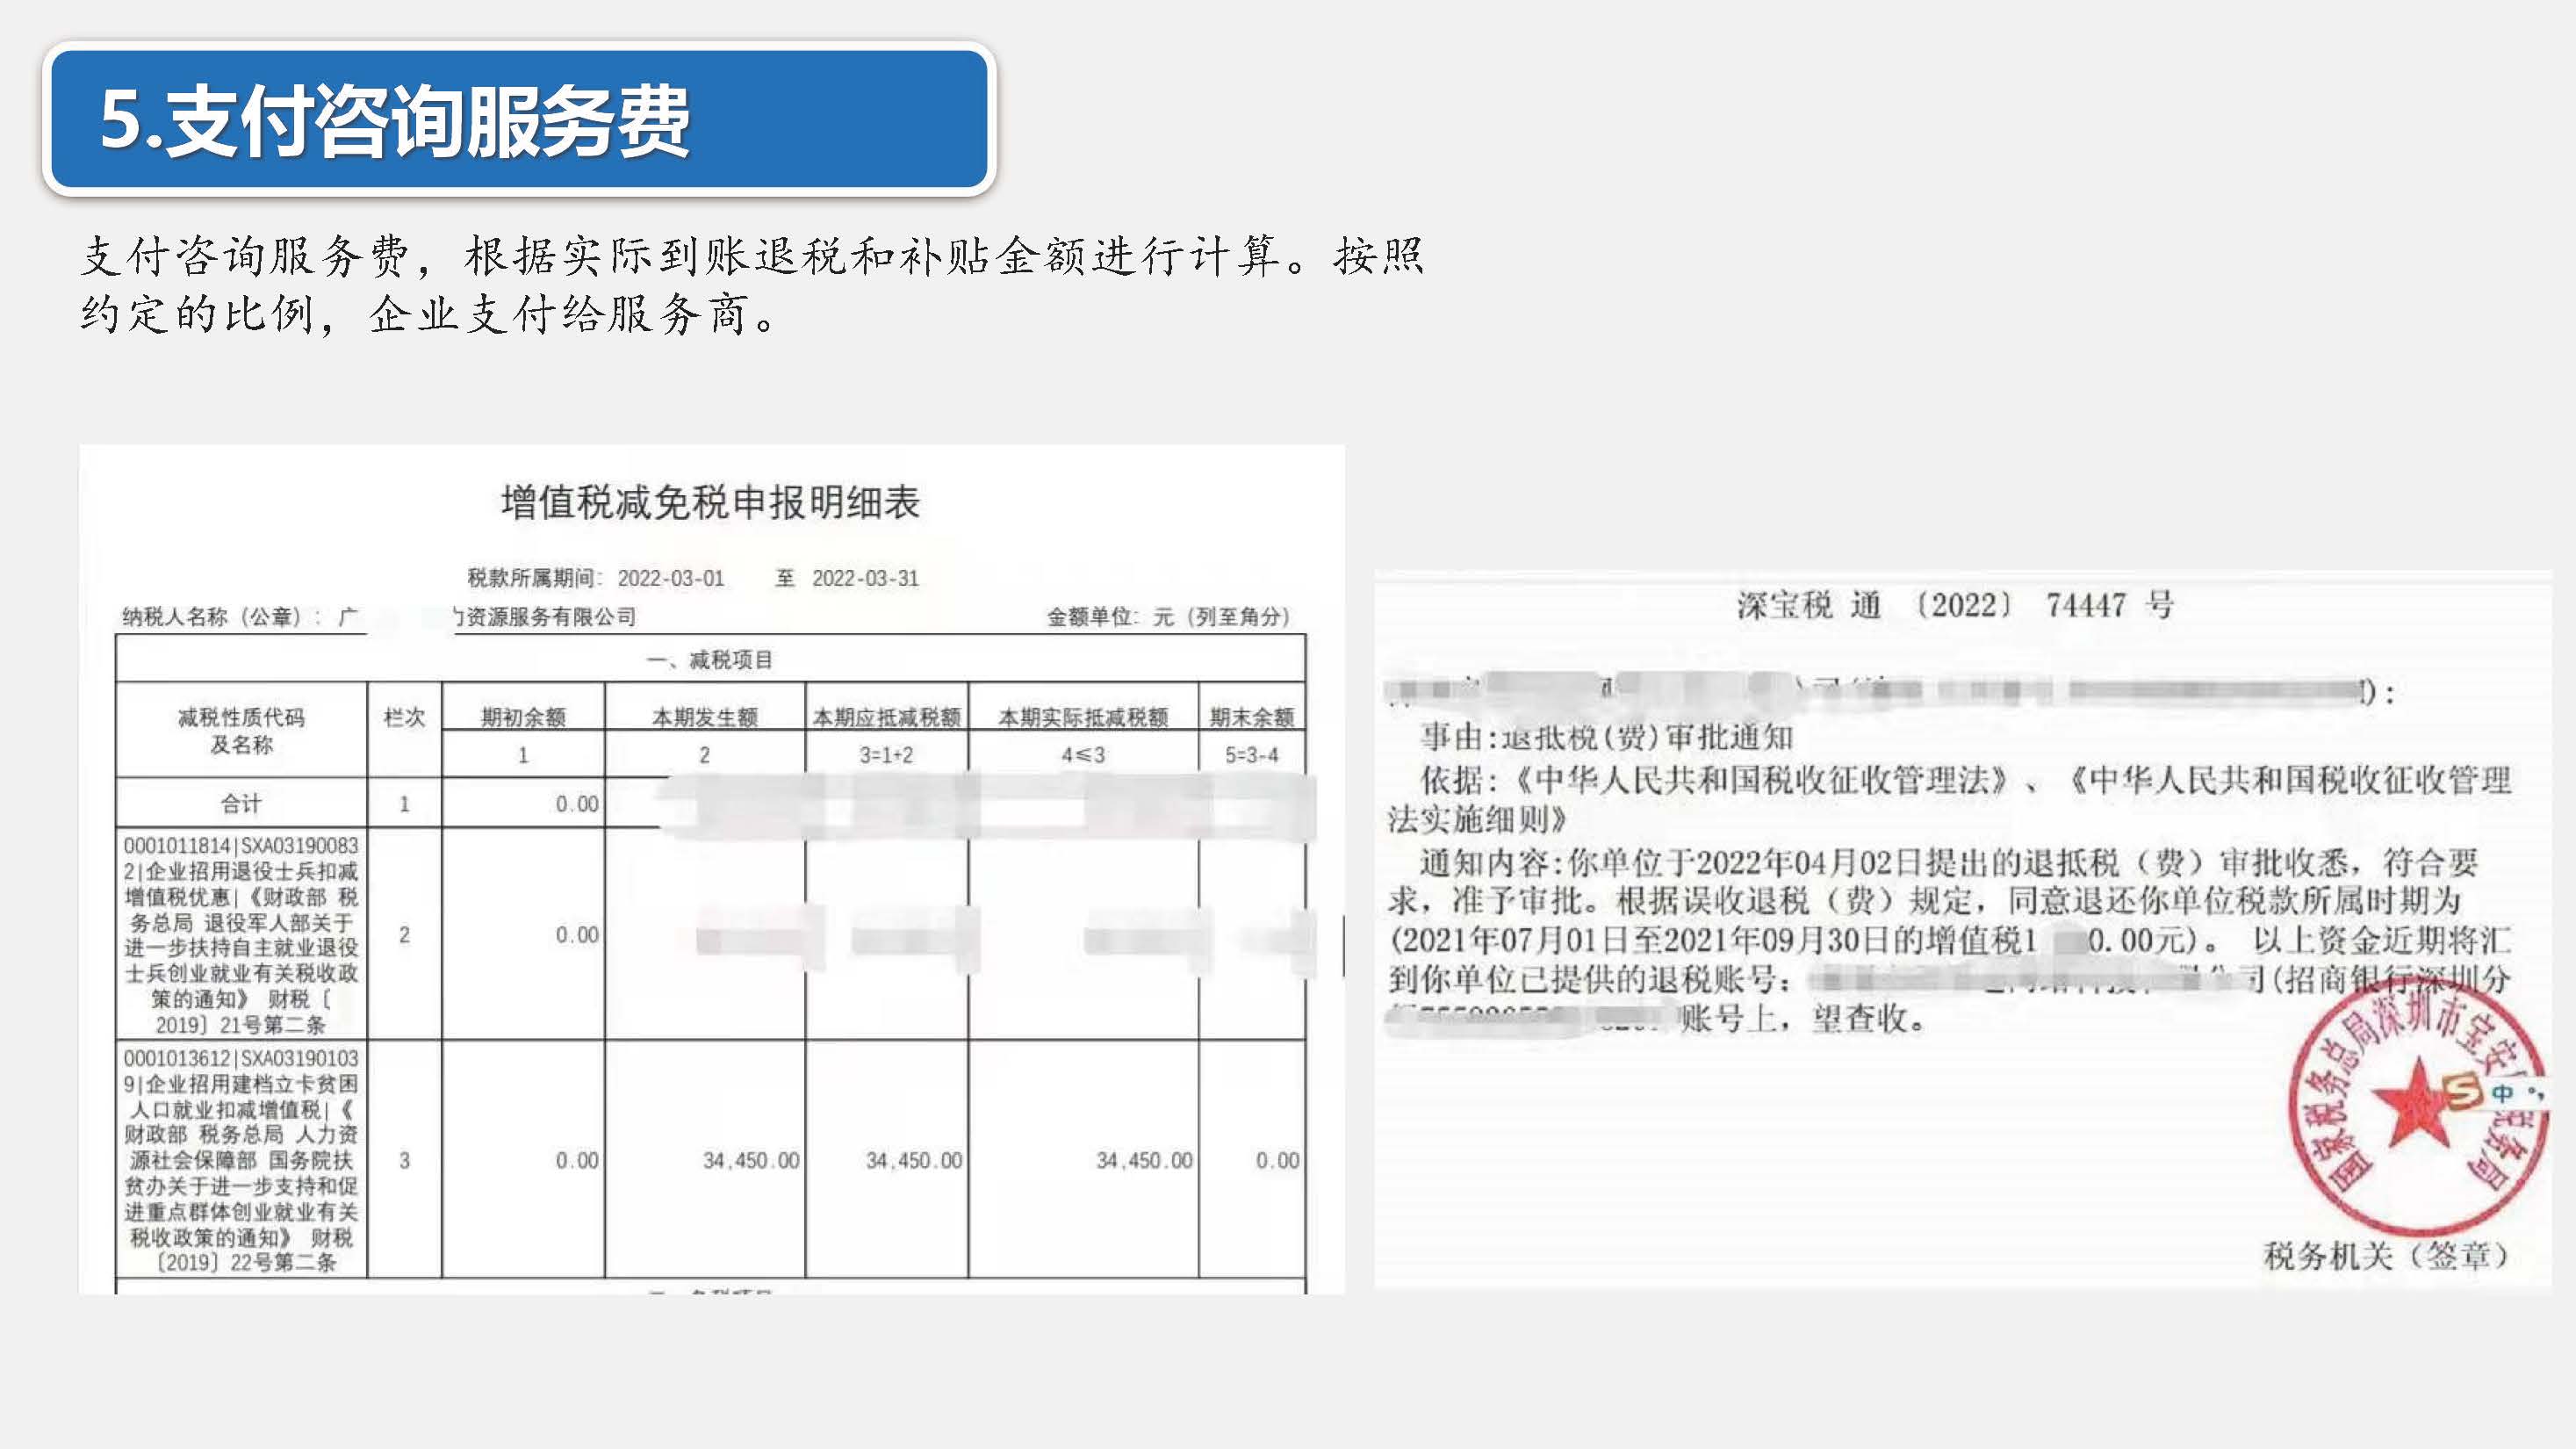Click 34,450.00 under 本期应抵减税额
Screen dimensions: 2576x1449
coord(914,1160)
